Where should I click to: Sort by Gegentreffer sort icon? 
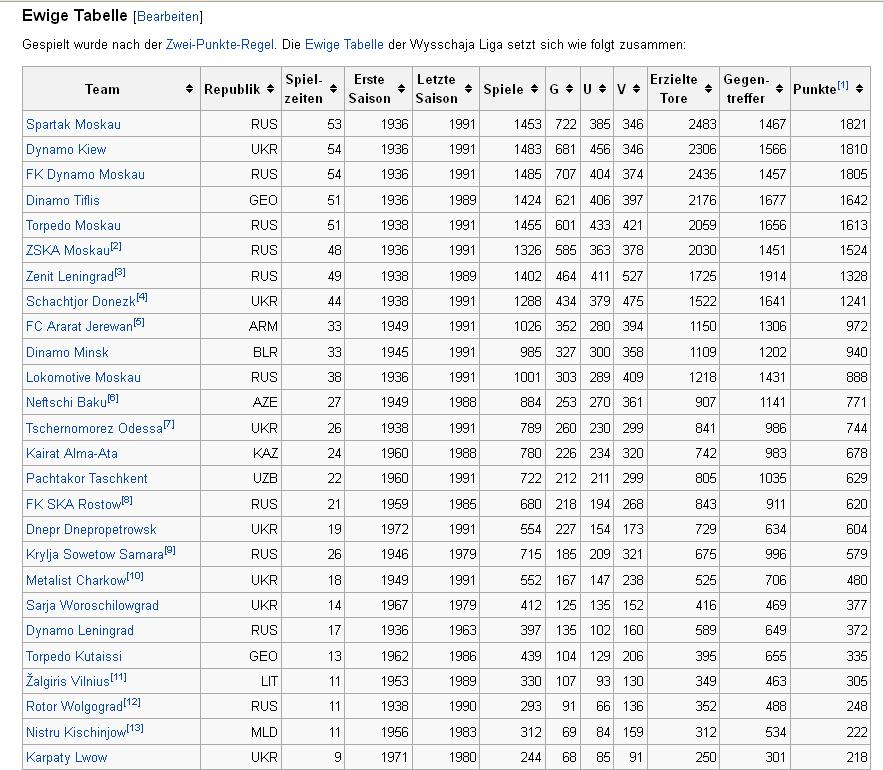click(x=779, y=89)
